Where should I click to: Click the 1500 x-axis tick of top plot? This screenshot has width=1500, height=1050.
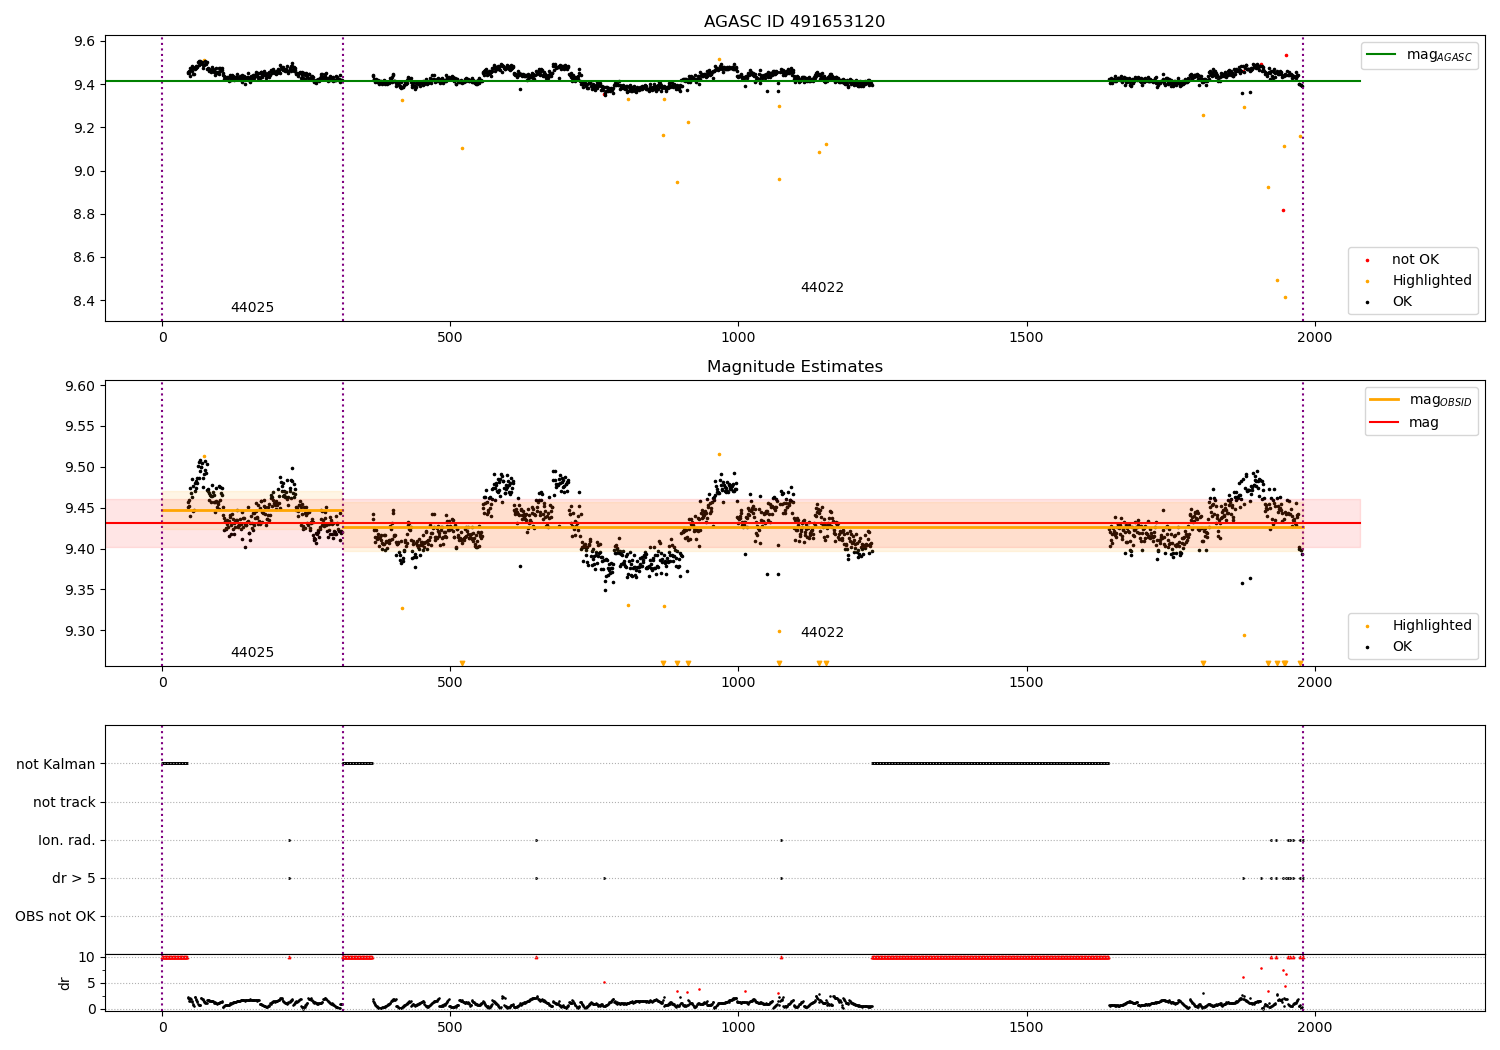coord(1026,338)
